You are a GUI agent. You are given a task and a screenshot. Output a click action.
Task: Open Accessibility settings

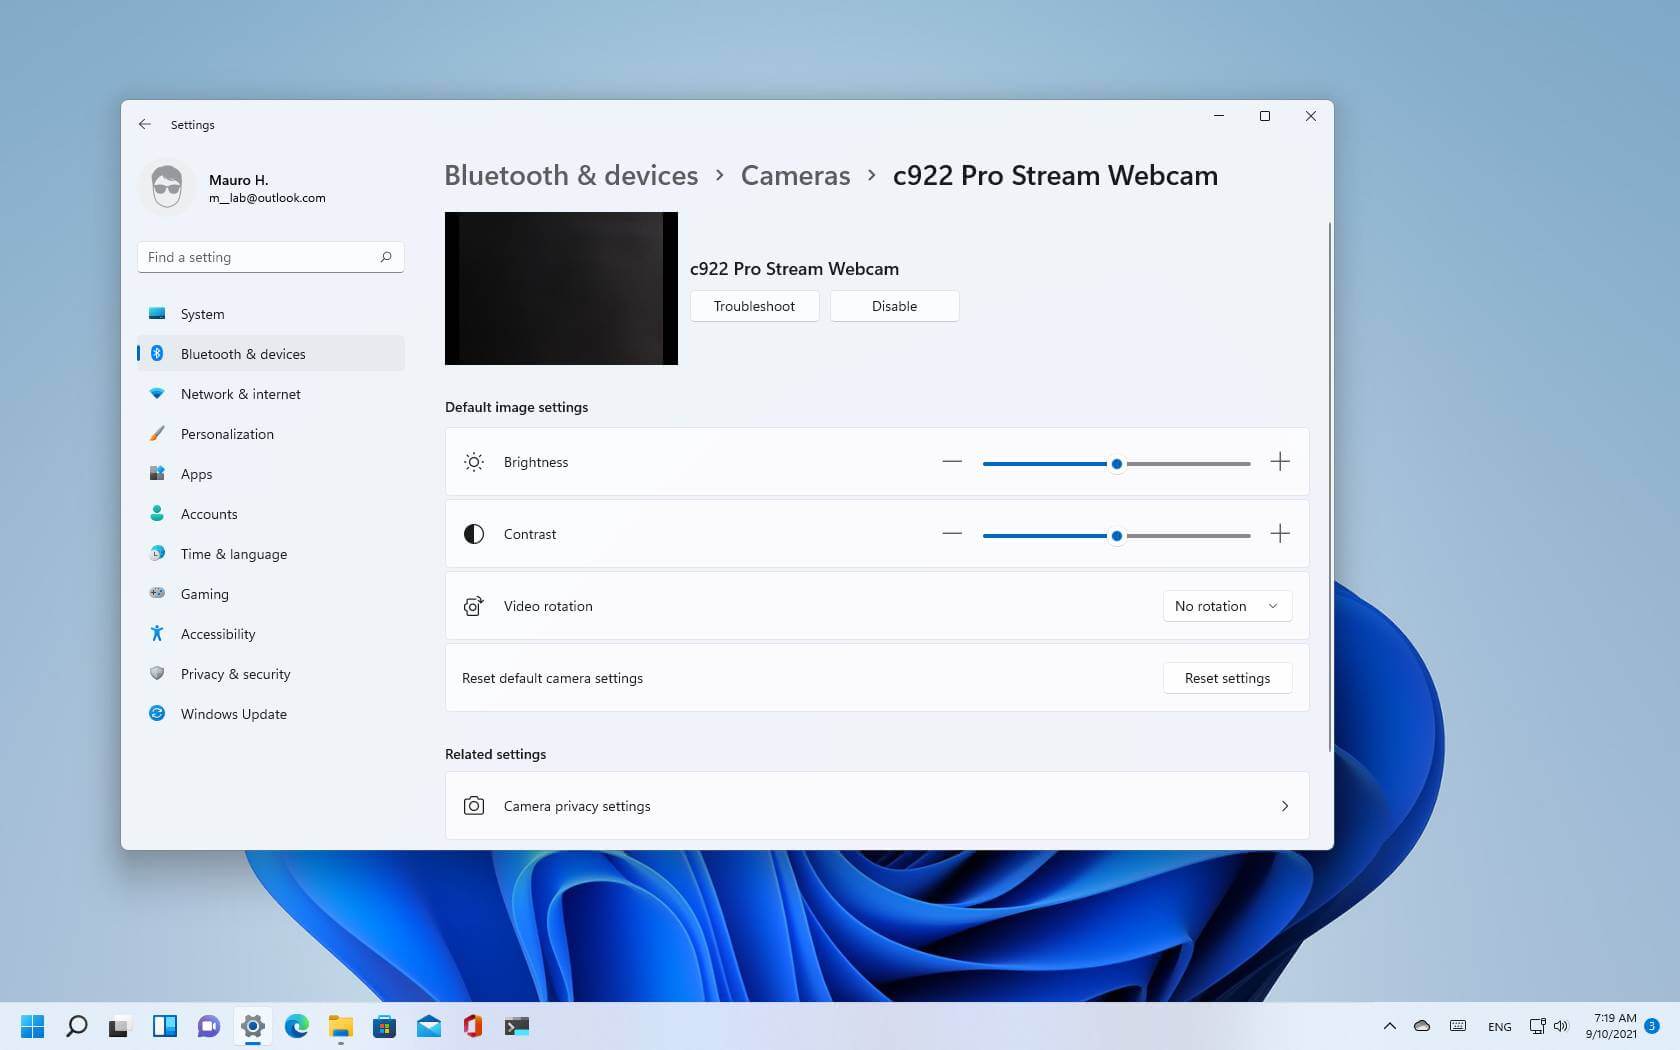pyautogui.click(x=218, y=633)
